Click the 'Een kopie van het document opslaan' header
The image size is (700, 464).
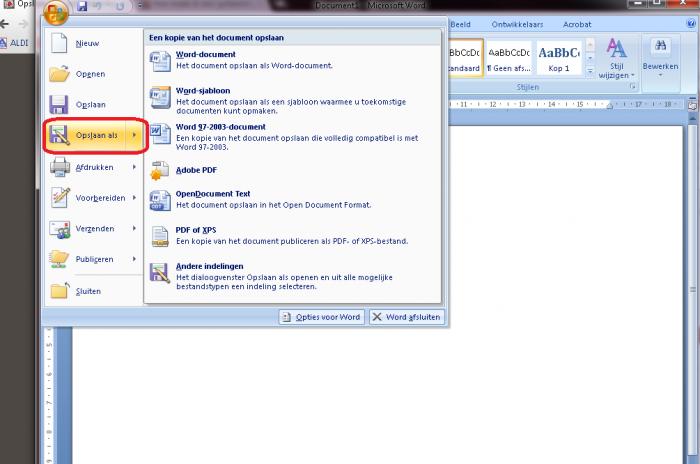(216, 38)
